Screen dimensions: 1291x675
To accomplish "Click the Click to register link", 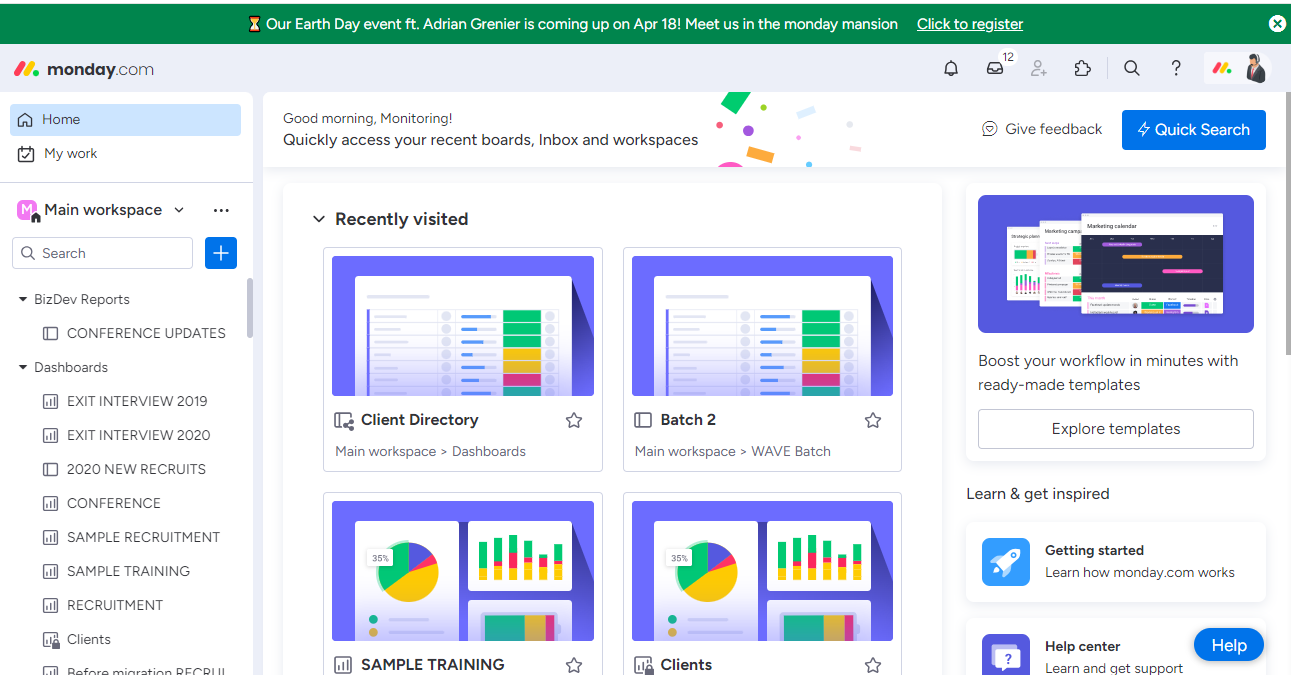I will pyautogui.click(x=970, y=24).
